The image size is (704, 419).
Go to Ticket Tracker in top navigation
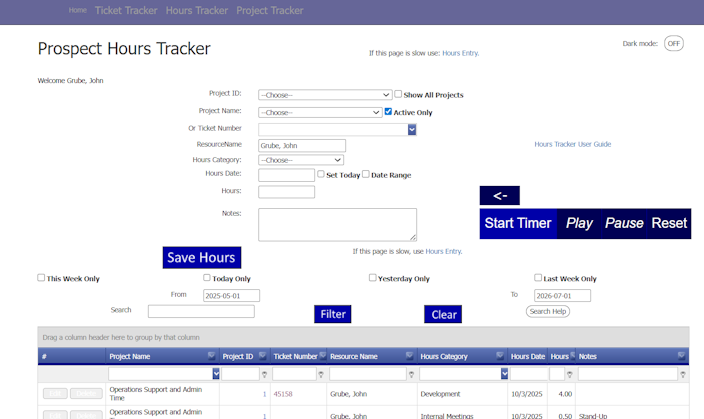[x=126, y=11]
